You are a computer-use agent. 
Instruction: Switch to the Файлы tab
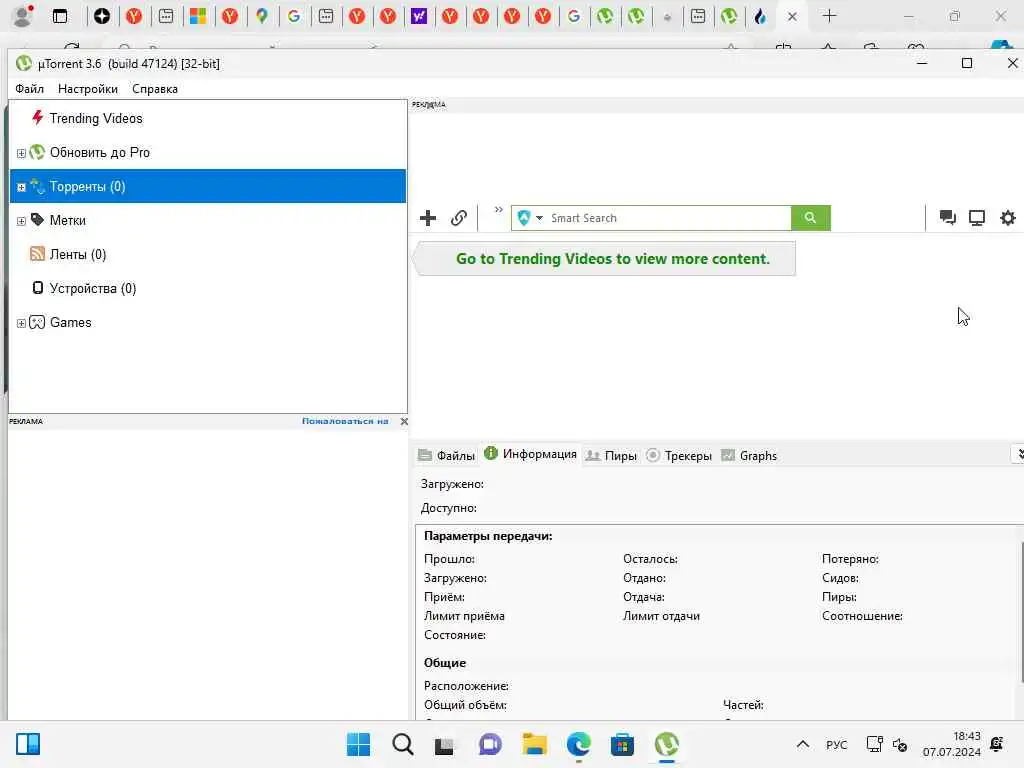[x=447, y=456]
